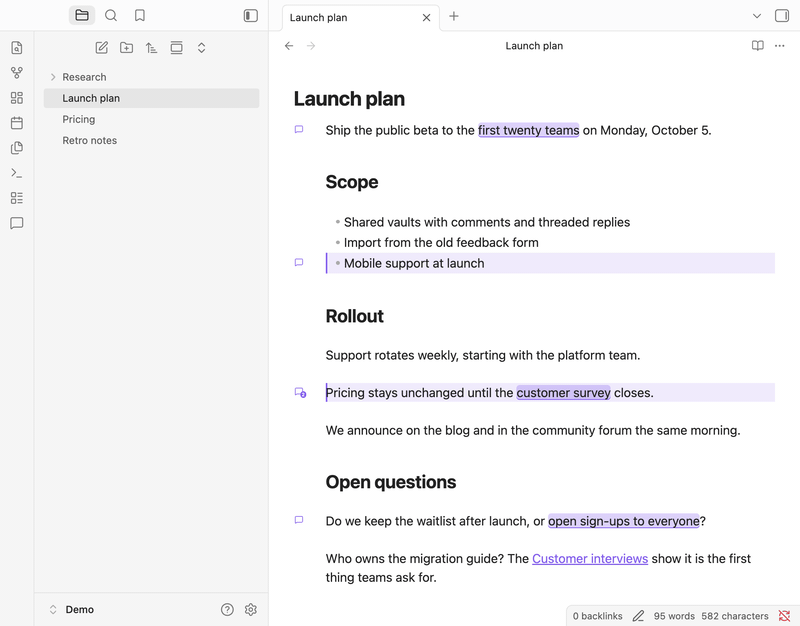Open comment beside waitlist question

(299, 520)
